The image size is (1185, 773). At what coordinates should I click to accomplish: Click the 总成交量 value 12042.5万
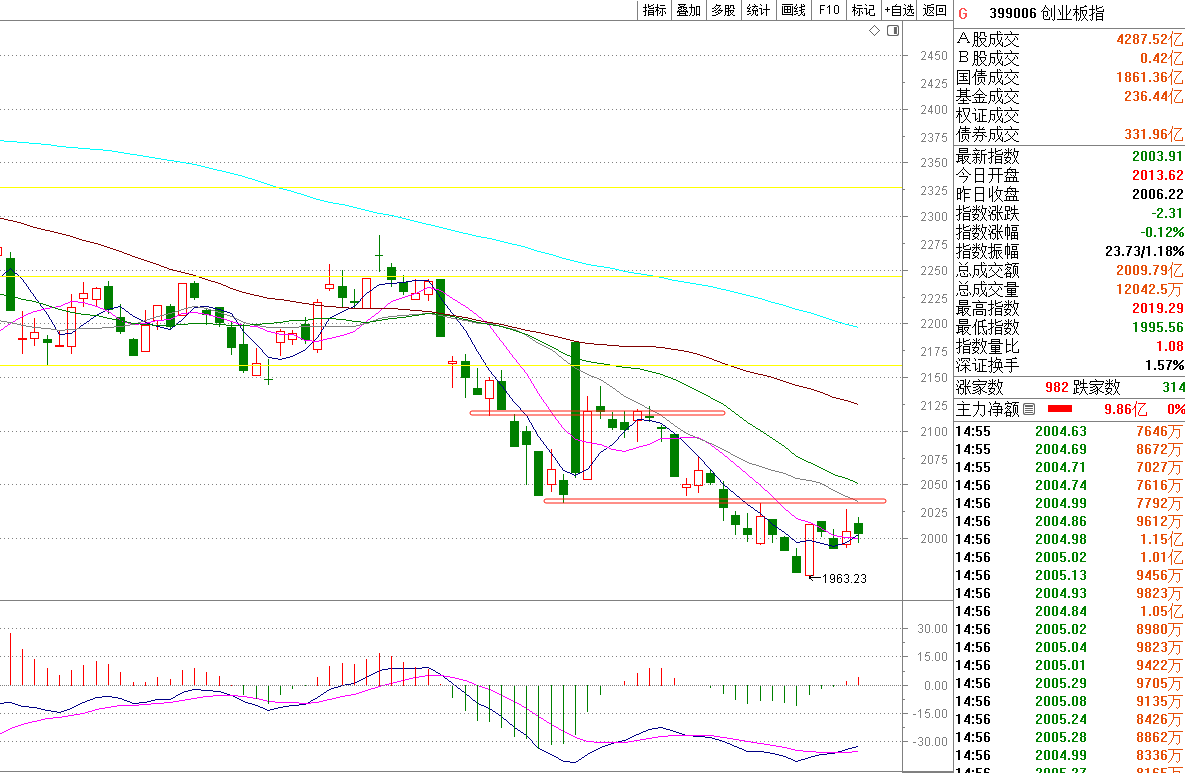pos(1149,289)
